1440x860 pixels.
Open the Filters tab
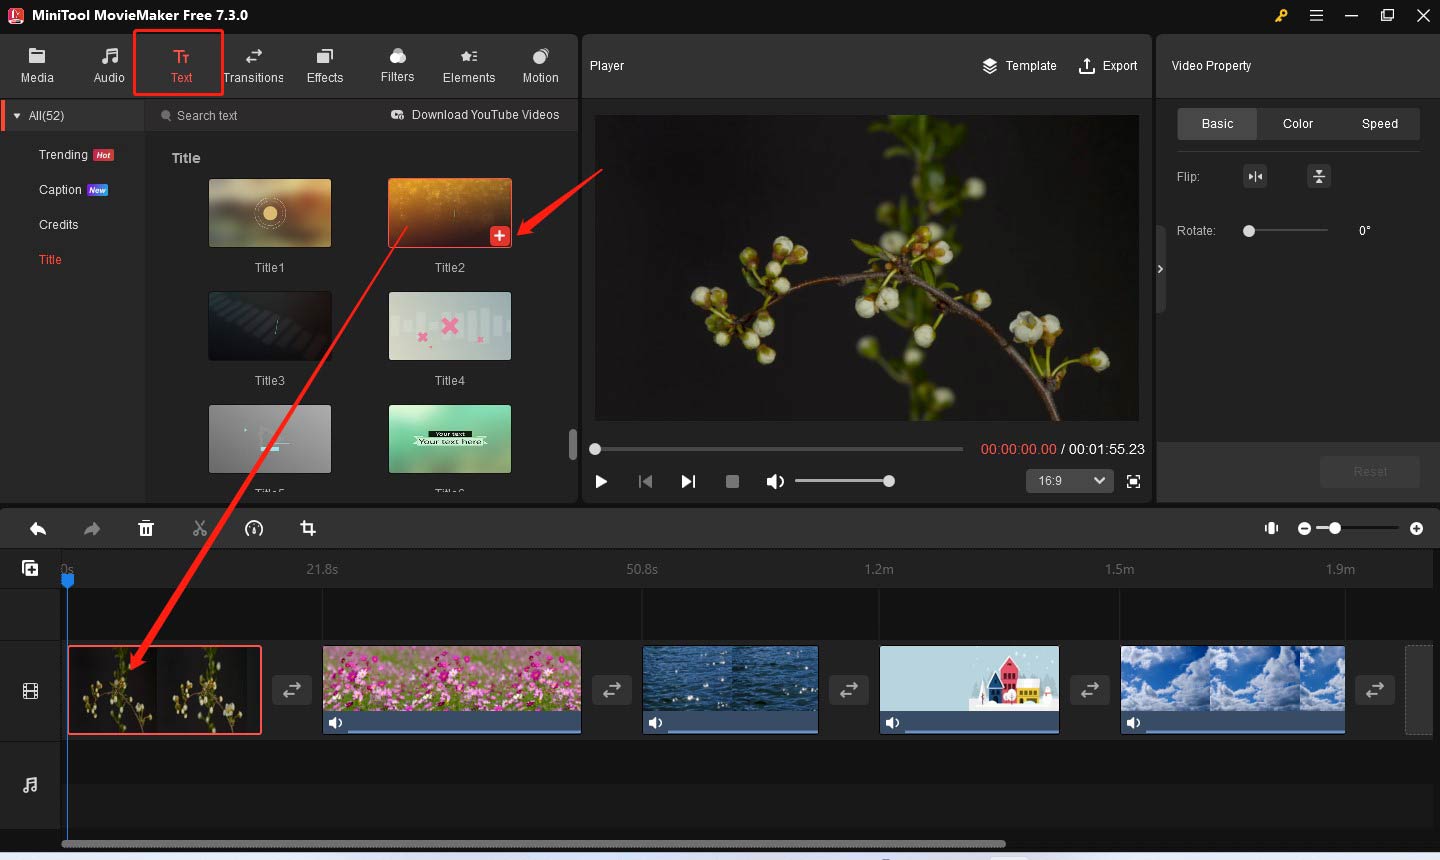(x=397, y=65)
